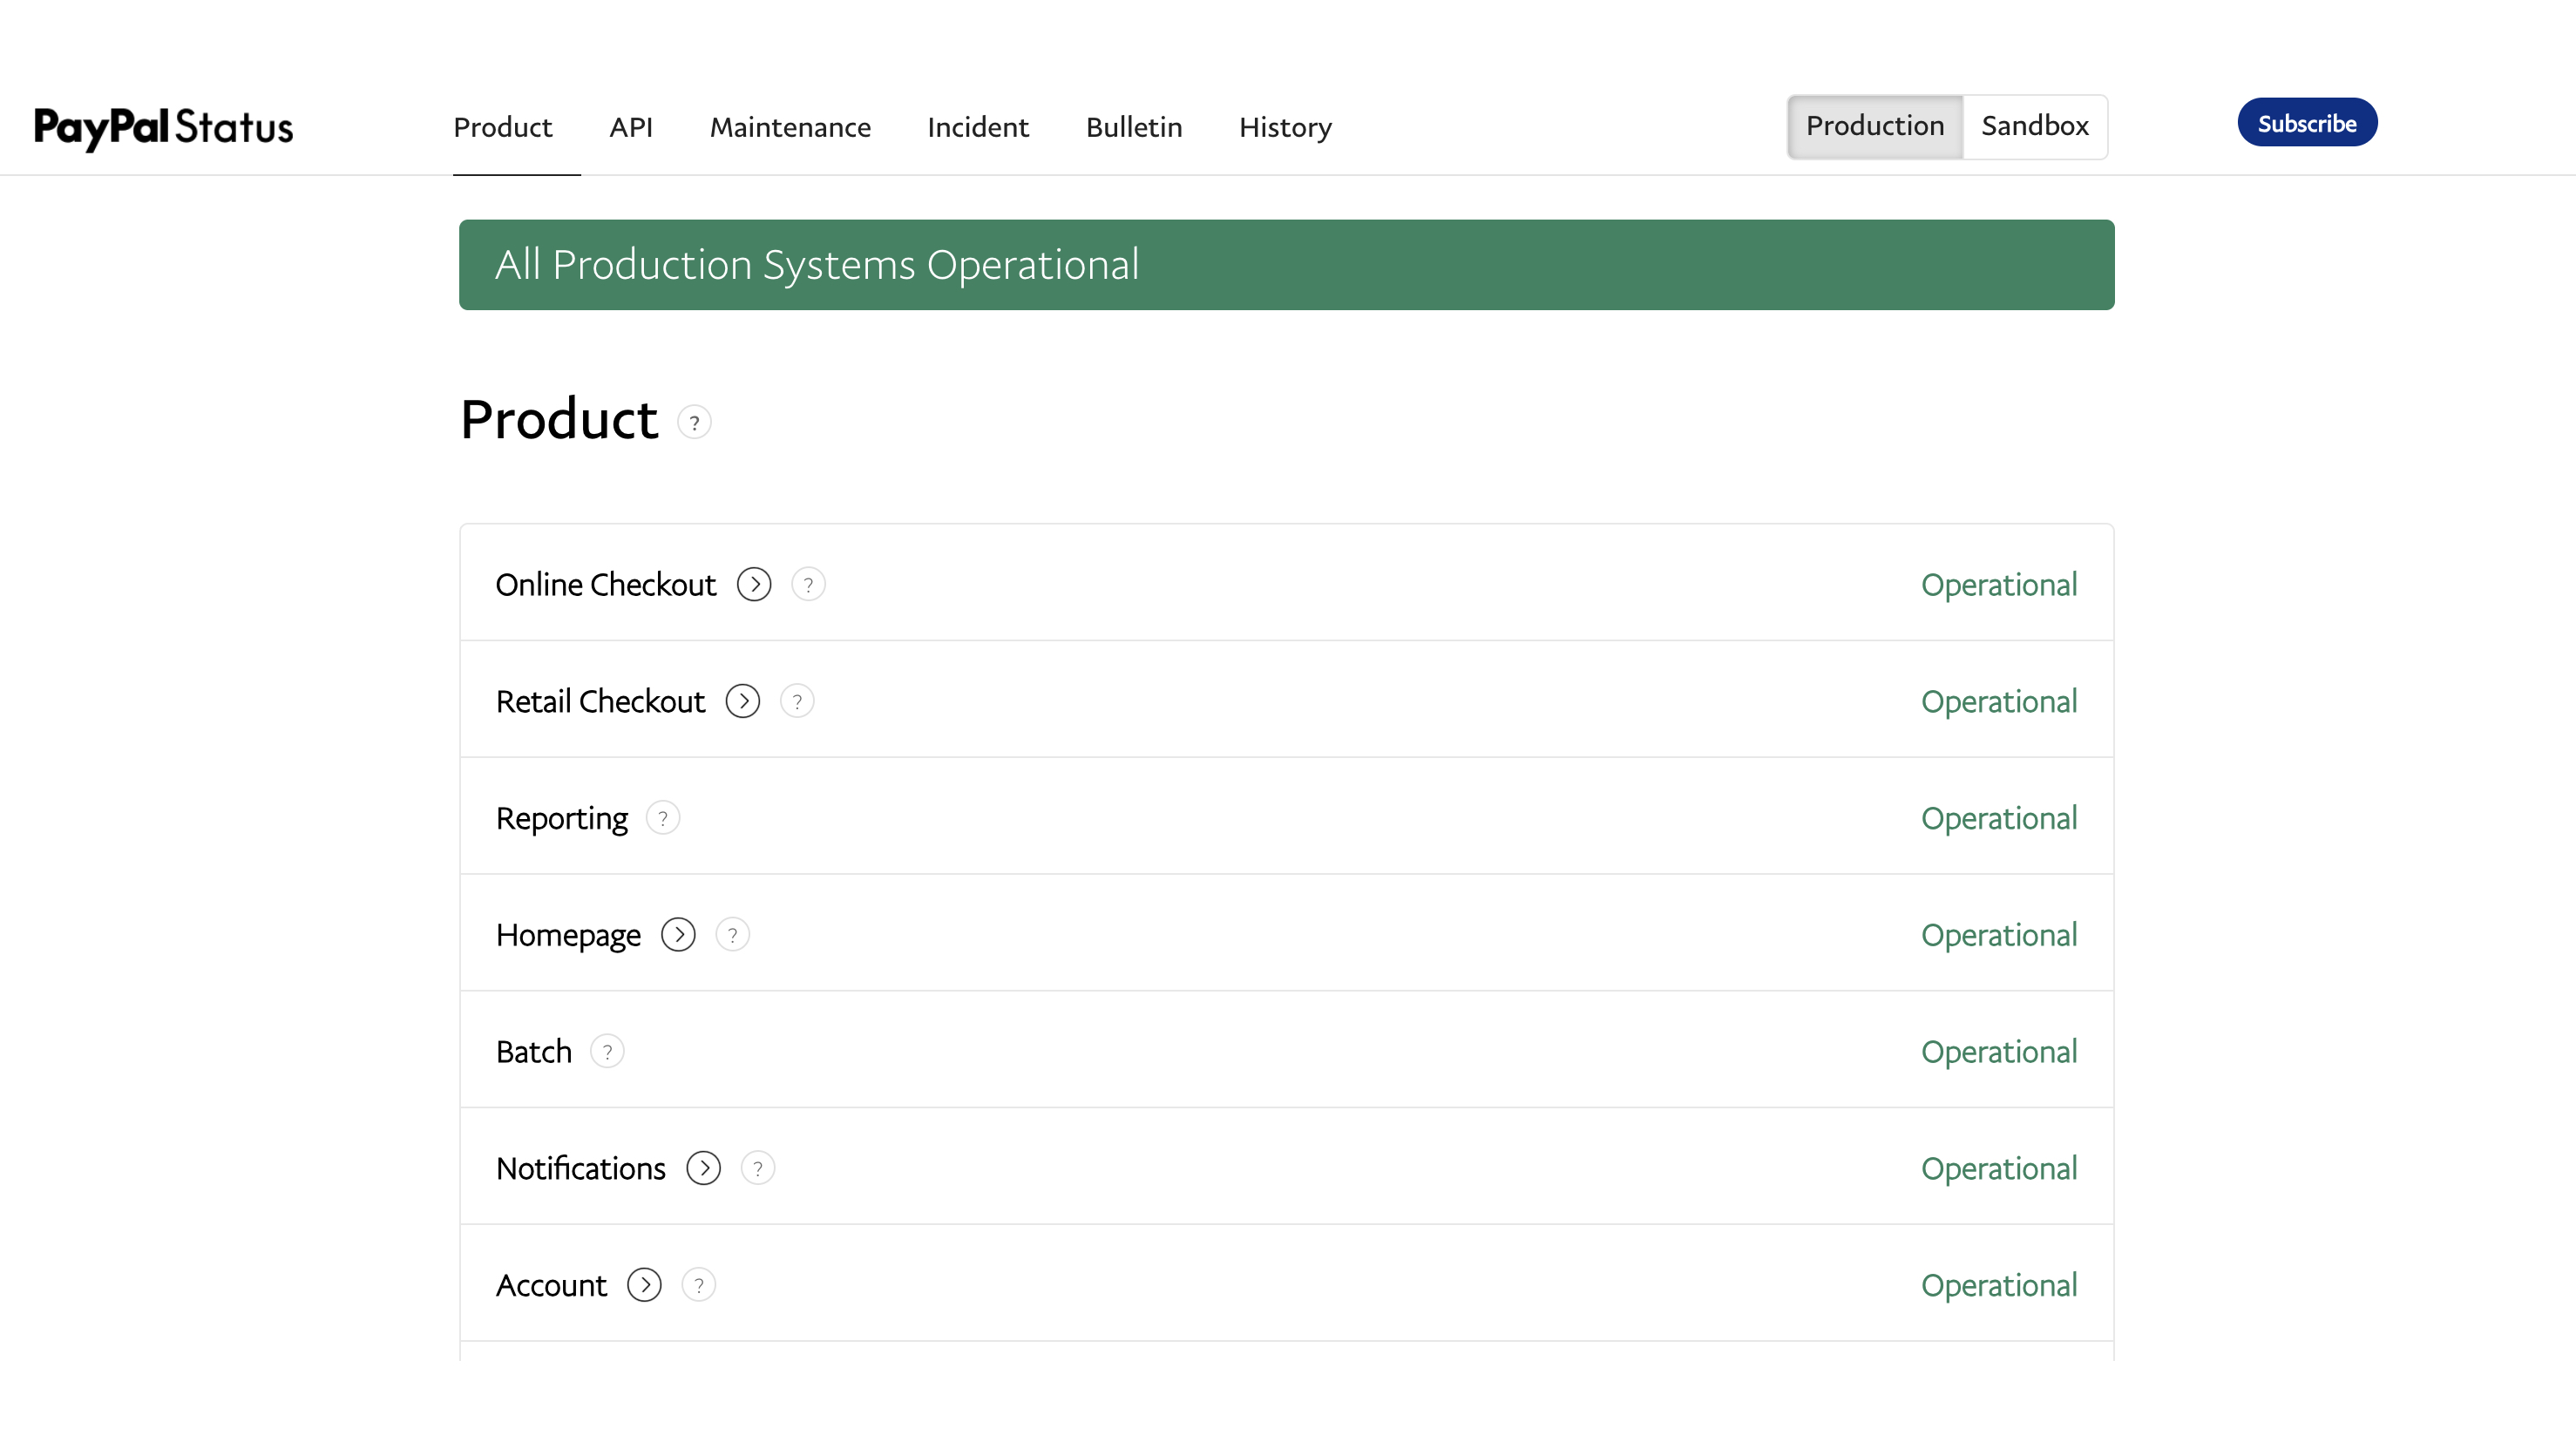Select the Production environment toggle
Viewport: 2576px width, 1449px height.
(x=1875, y=126)
